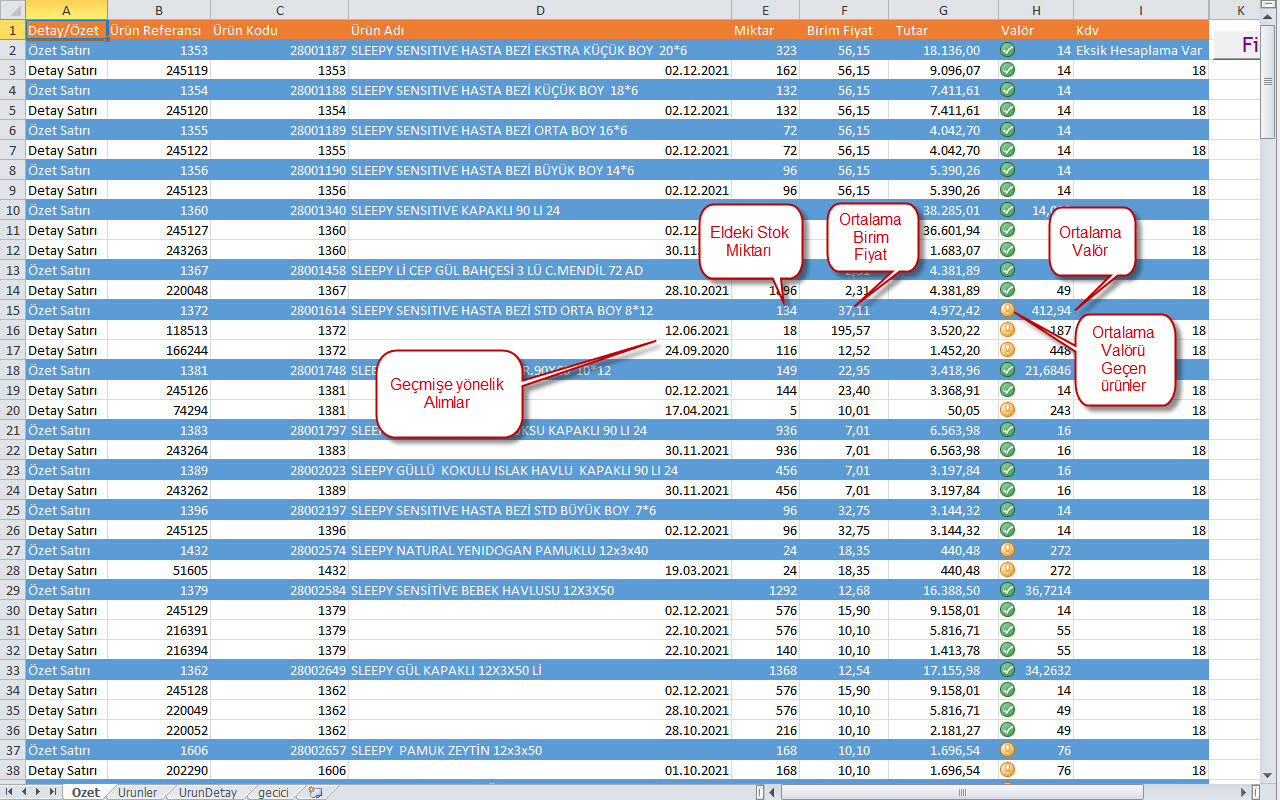The width and height of the screenshot is (1280, 800).
Task: Click the green check icon in row 33
Action: pos(1007,670)
